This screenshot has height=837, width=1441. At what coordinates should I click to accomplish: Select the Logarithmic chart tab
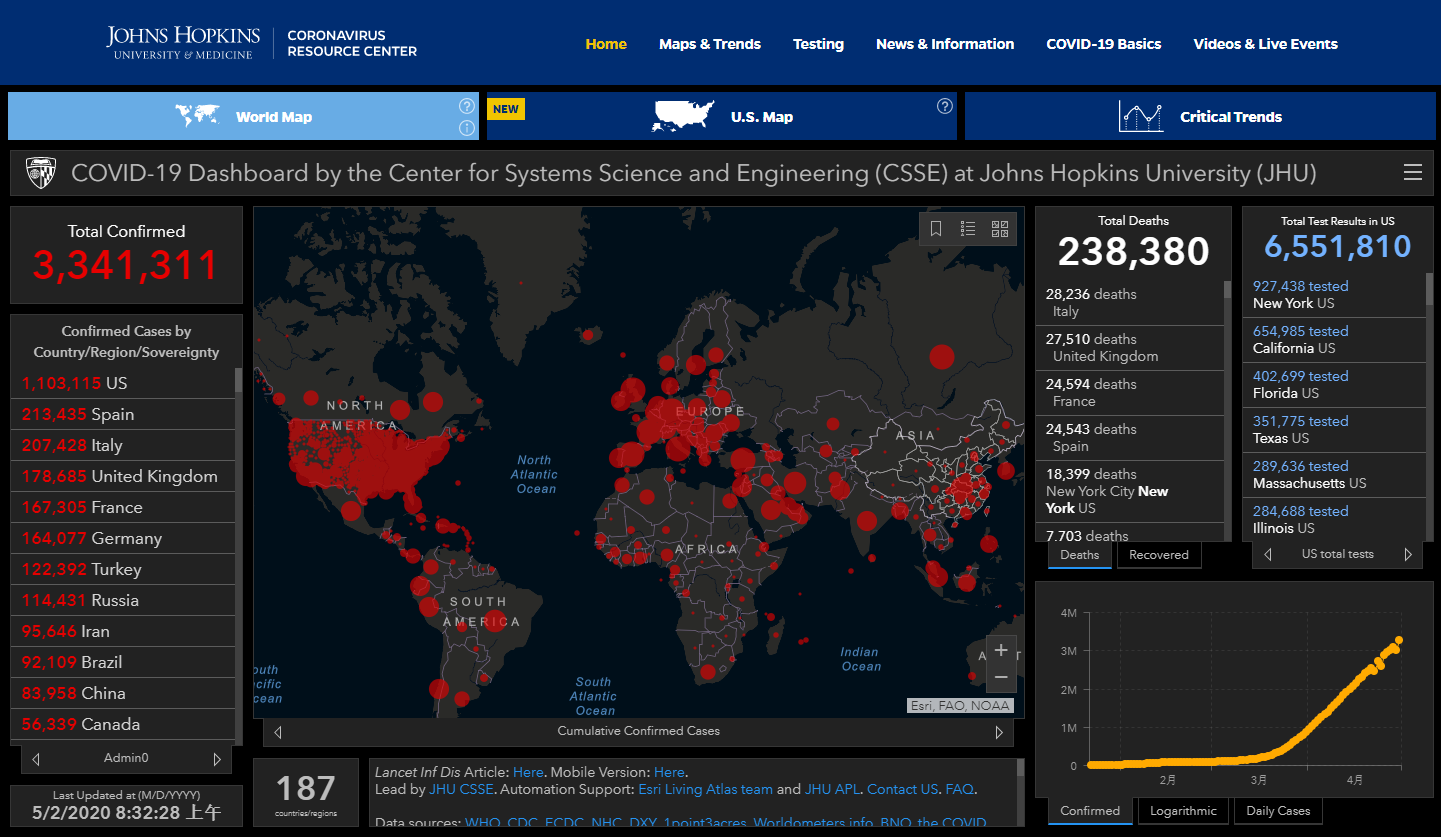1183,811
